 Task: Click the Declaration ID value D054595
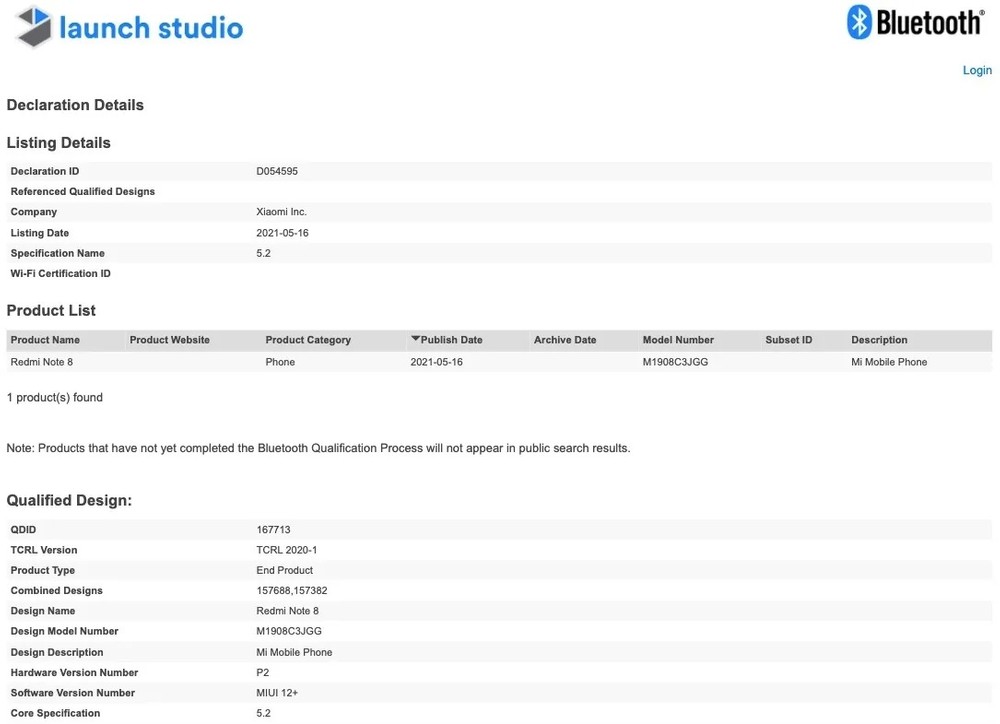pos(277,171)
